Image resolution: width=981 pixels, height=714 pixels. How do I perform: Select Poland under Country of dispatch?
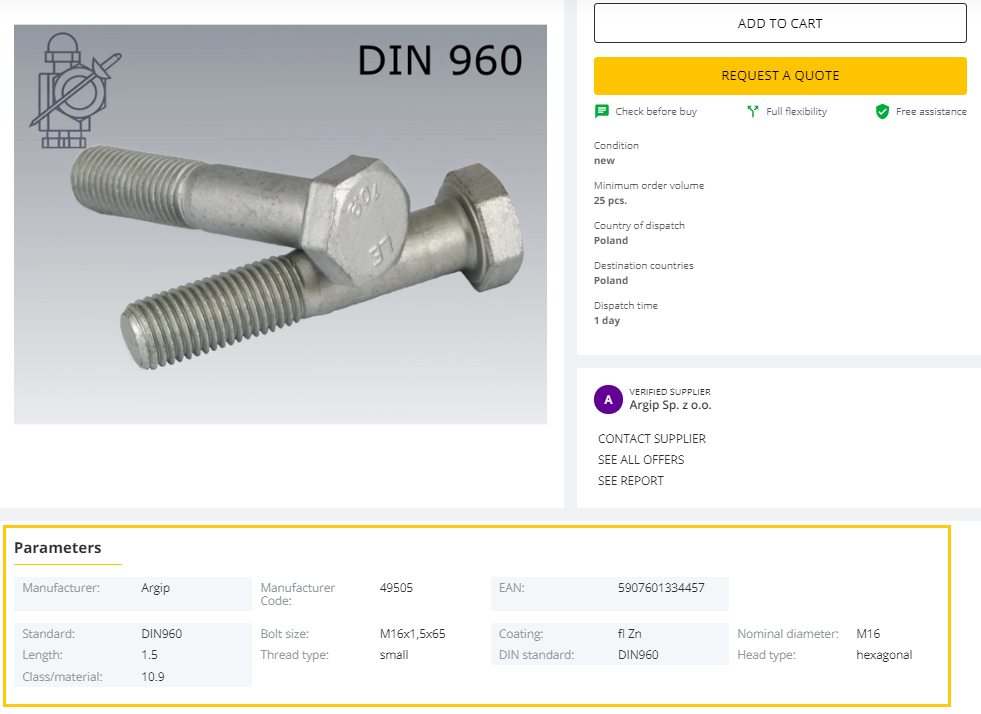point(611,240)
